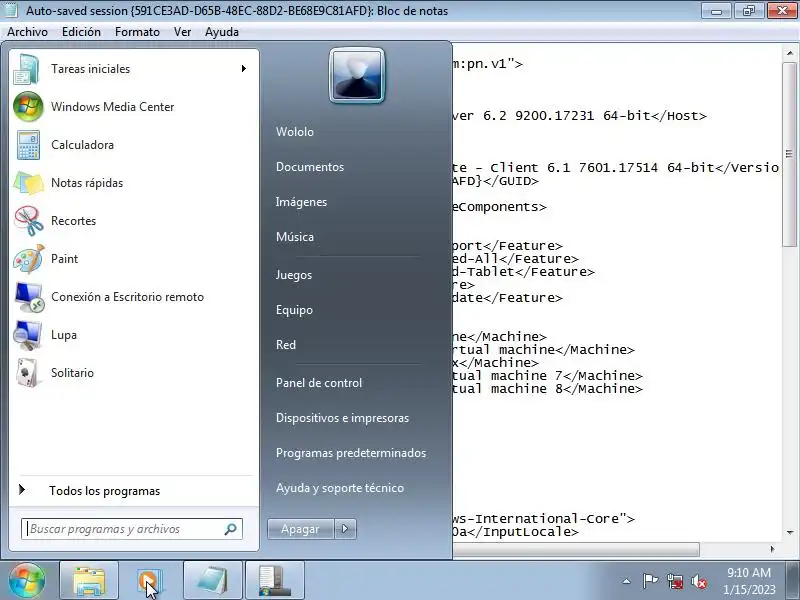
Task: Launch Recortes snipping tool icon
Action: coord(28,221)
